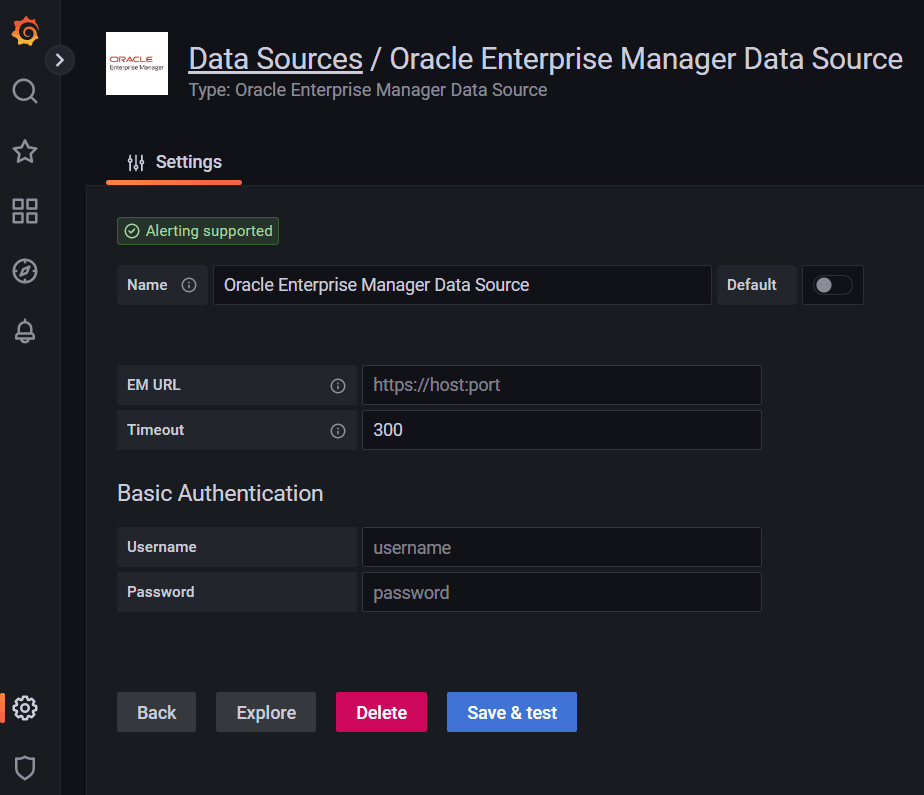Click the Search icon in sidebar
924x795 pixels.
pos(24,91)
